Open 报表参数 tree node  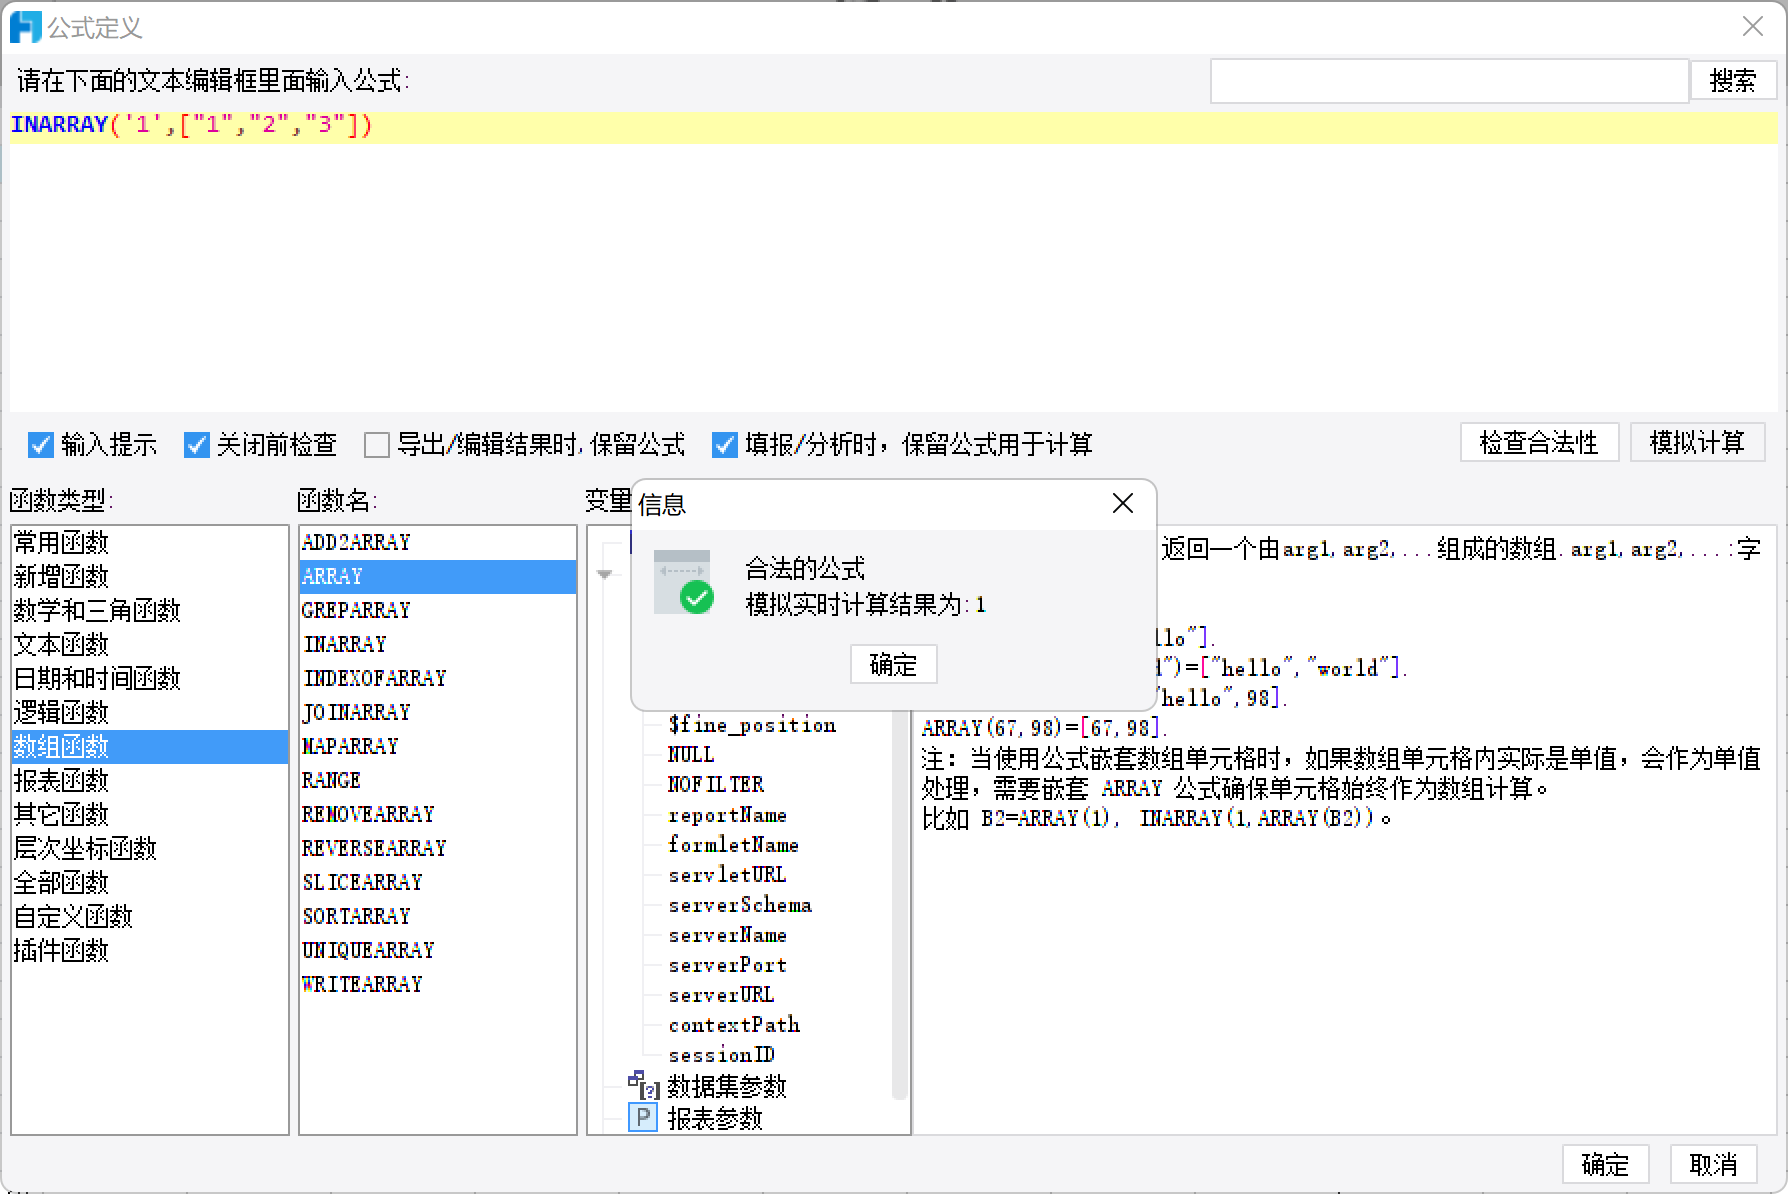click(715, 1118)
